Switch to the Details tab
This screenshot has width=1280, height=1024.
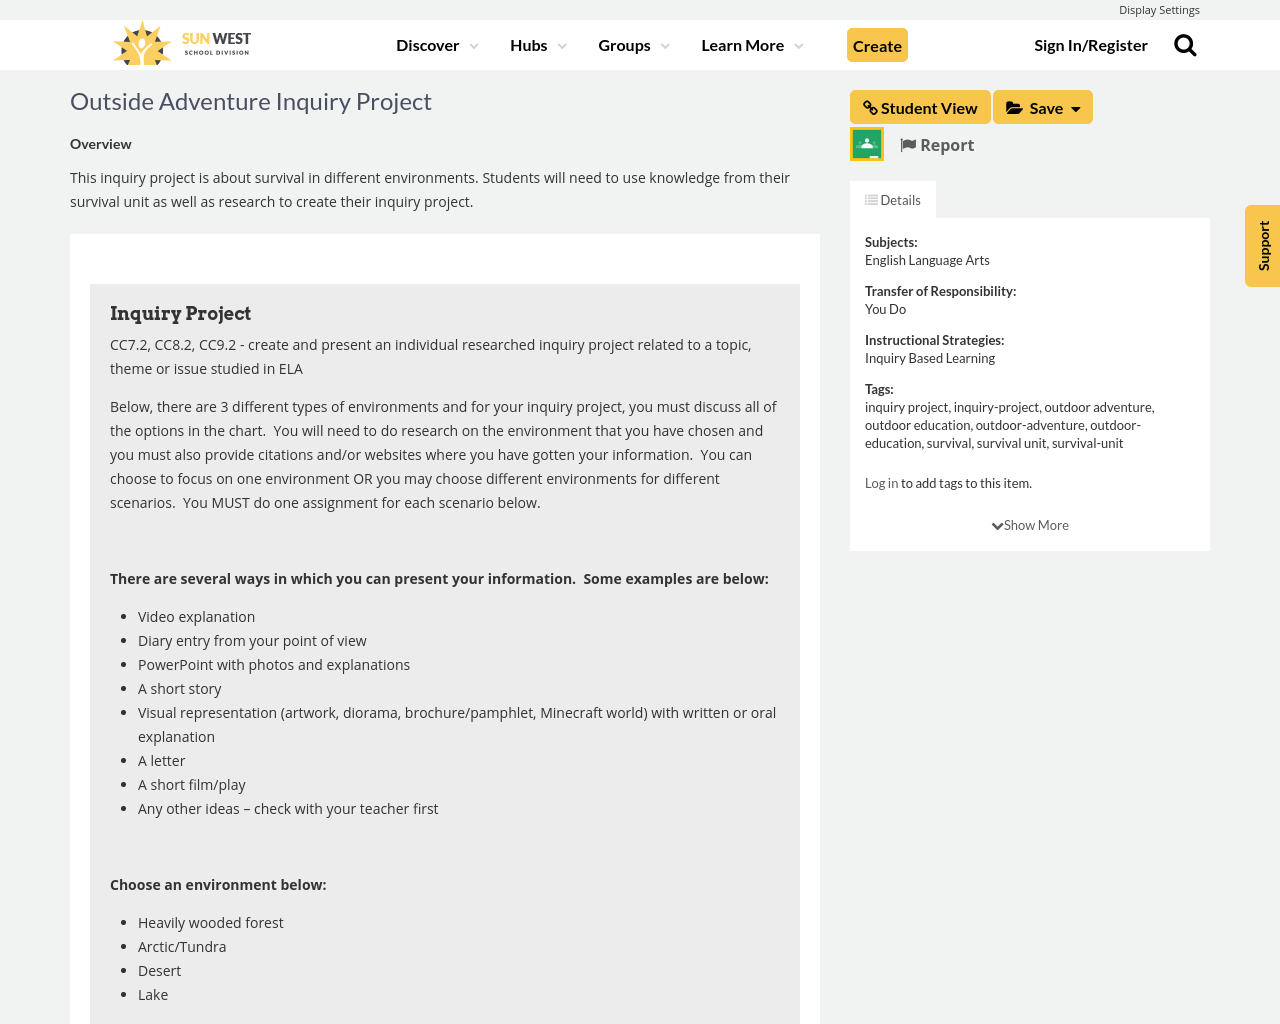pyautogui.click(x=892, y=198)
